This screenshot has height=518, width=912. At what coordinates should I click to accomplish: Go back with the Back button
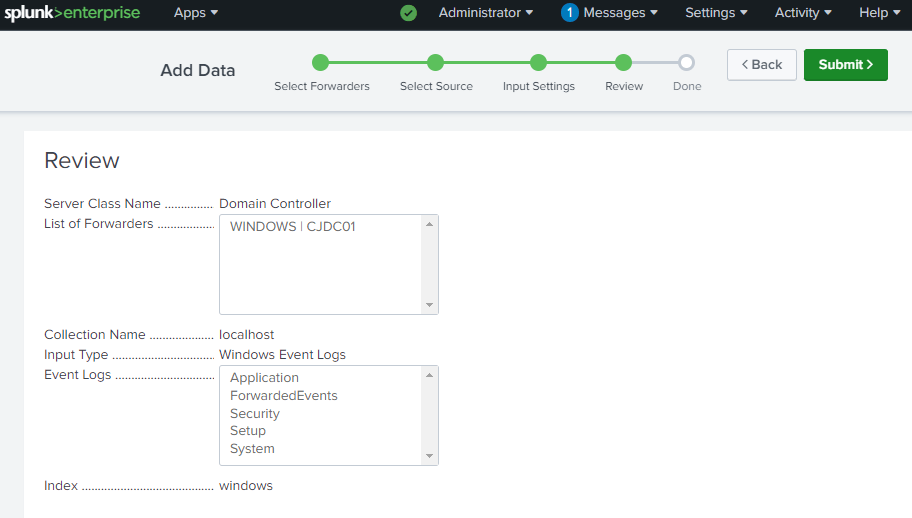tap(762, 65)
